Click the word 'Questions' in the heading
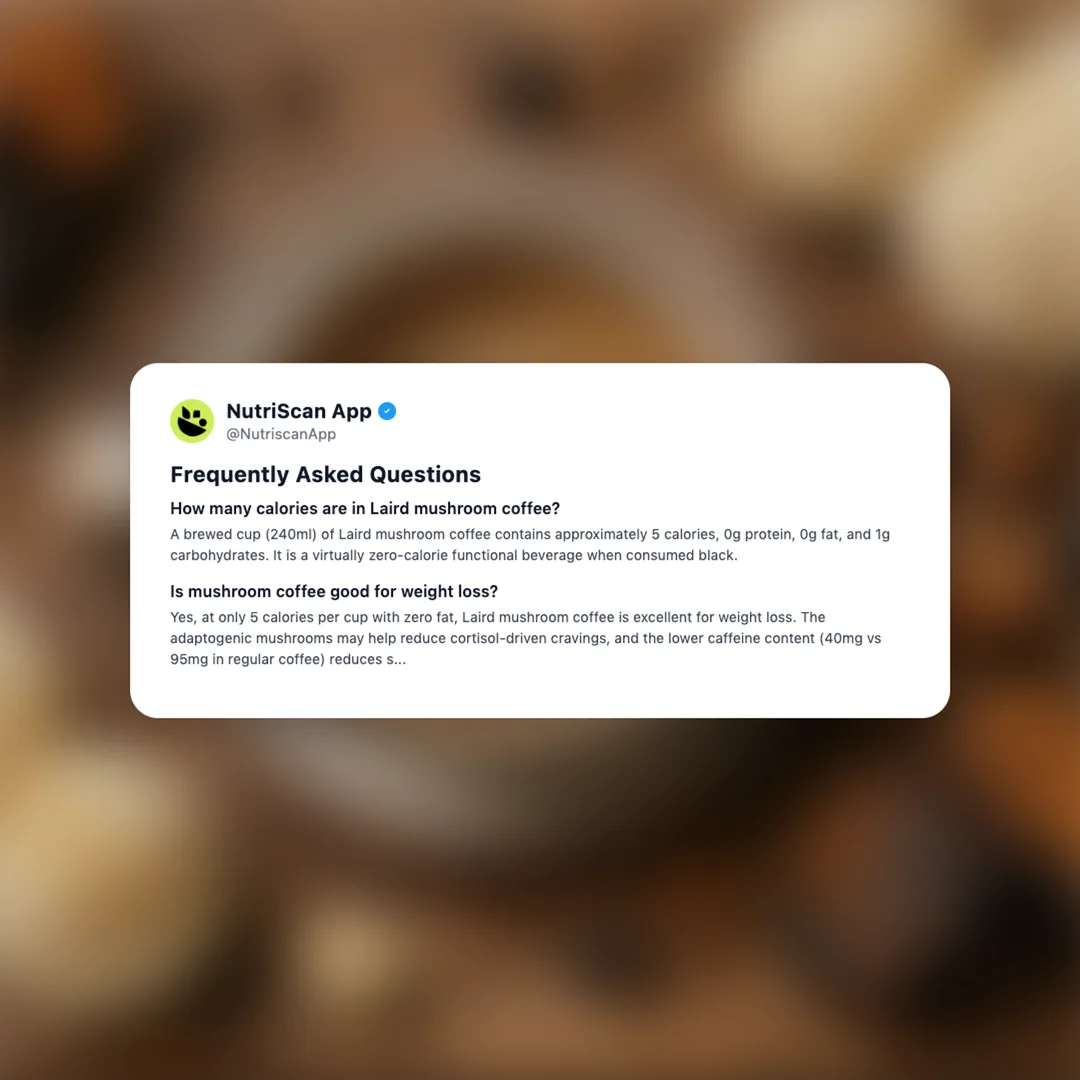Screen dimensions: 1080x1080 (425, 475)
